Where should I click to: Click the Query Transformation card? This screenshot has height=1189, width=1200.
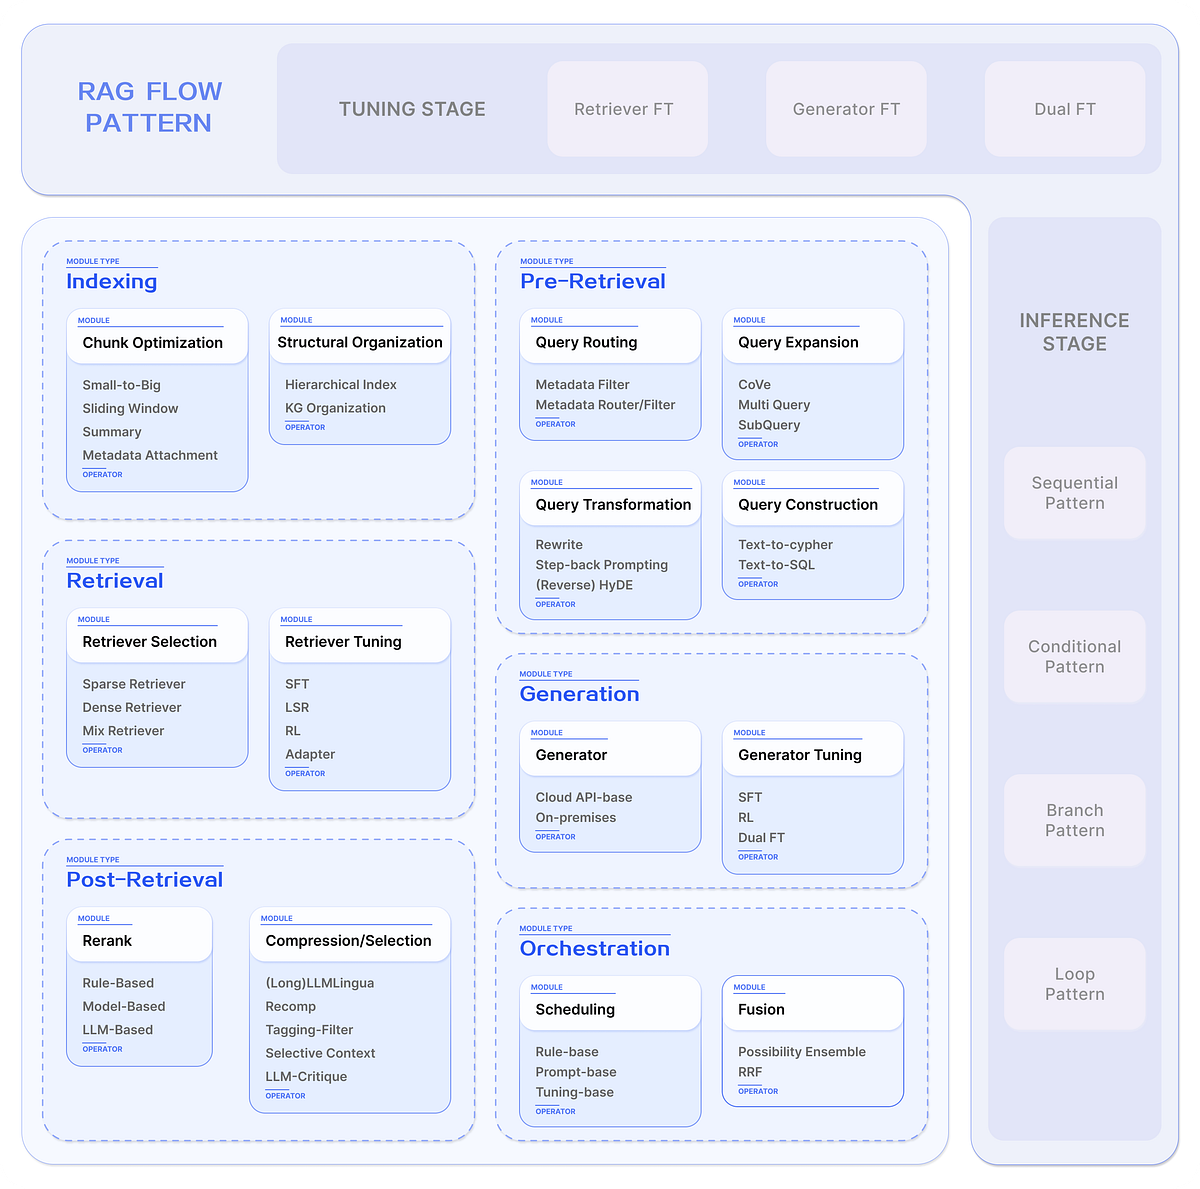tap(610, 504)
